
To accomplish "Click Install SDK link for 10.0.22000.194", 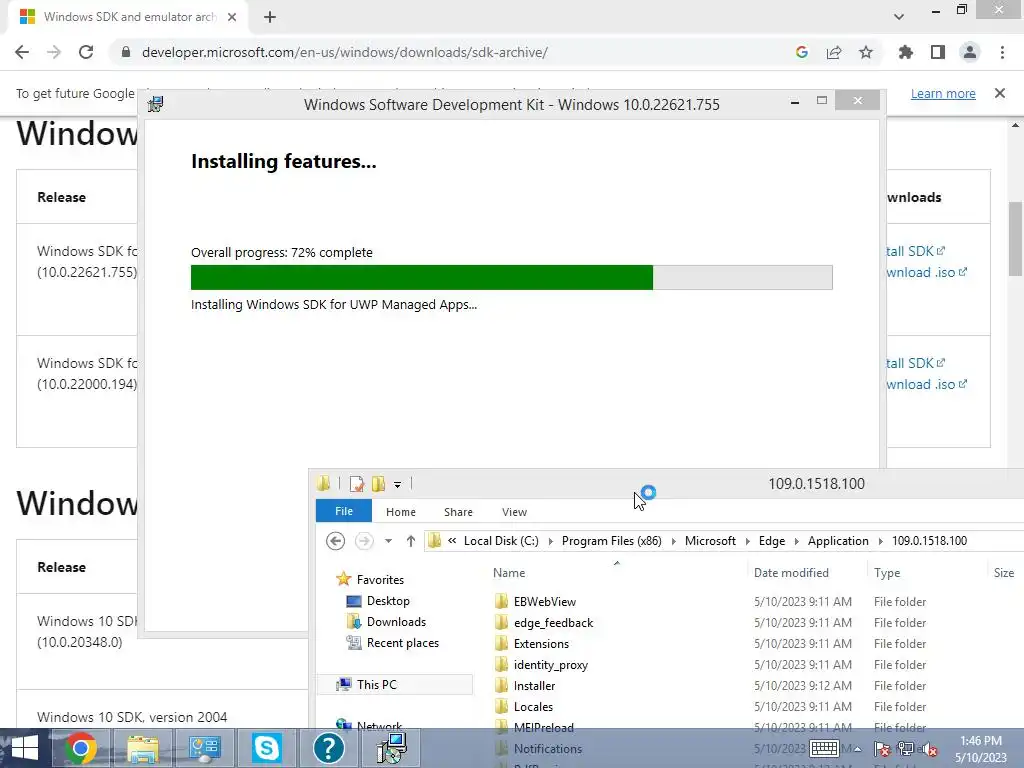I will 915,363.
